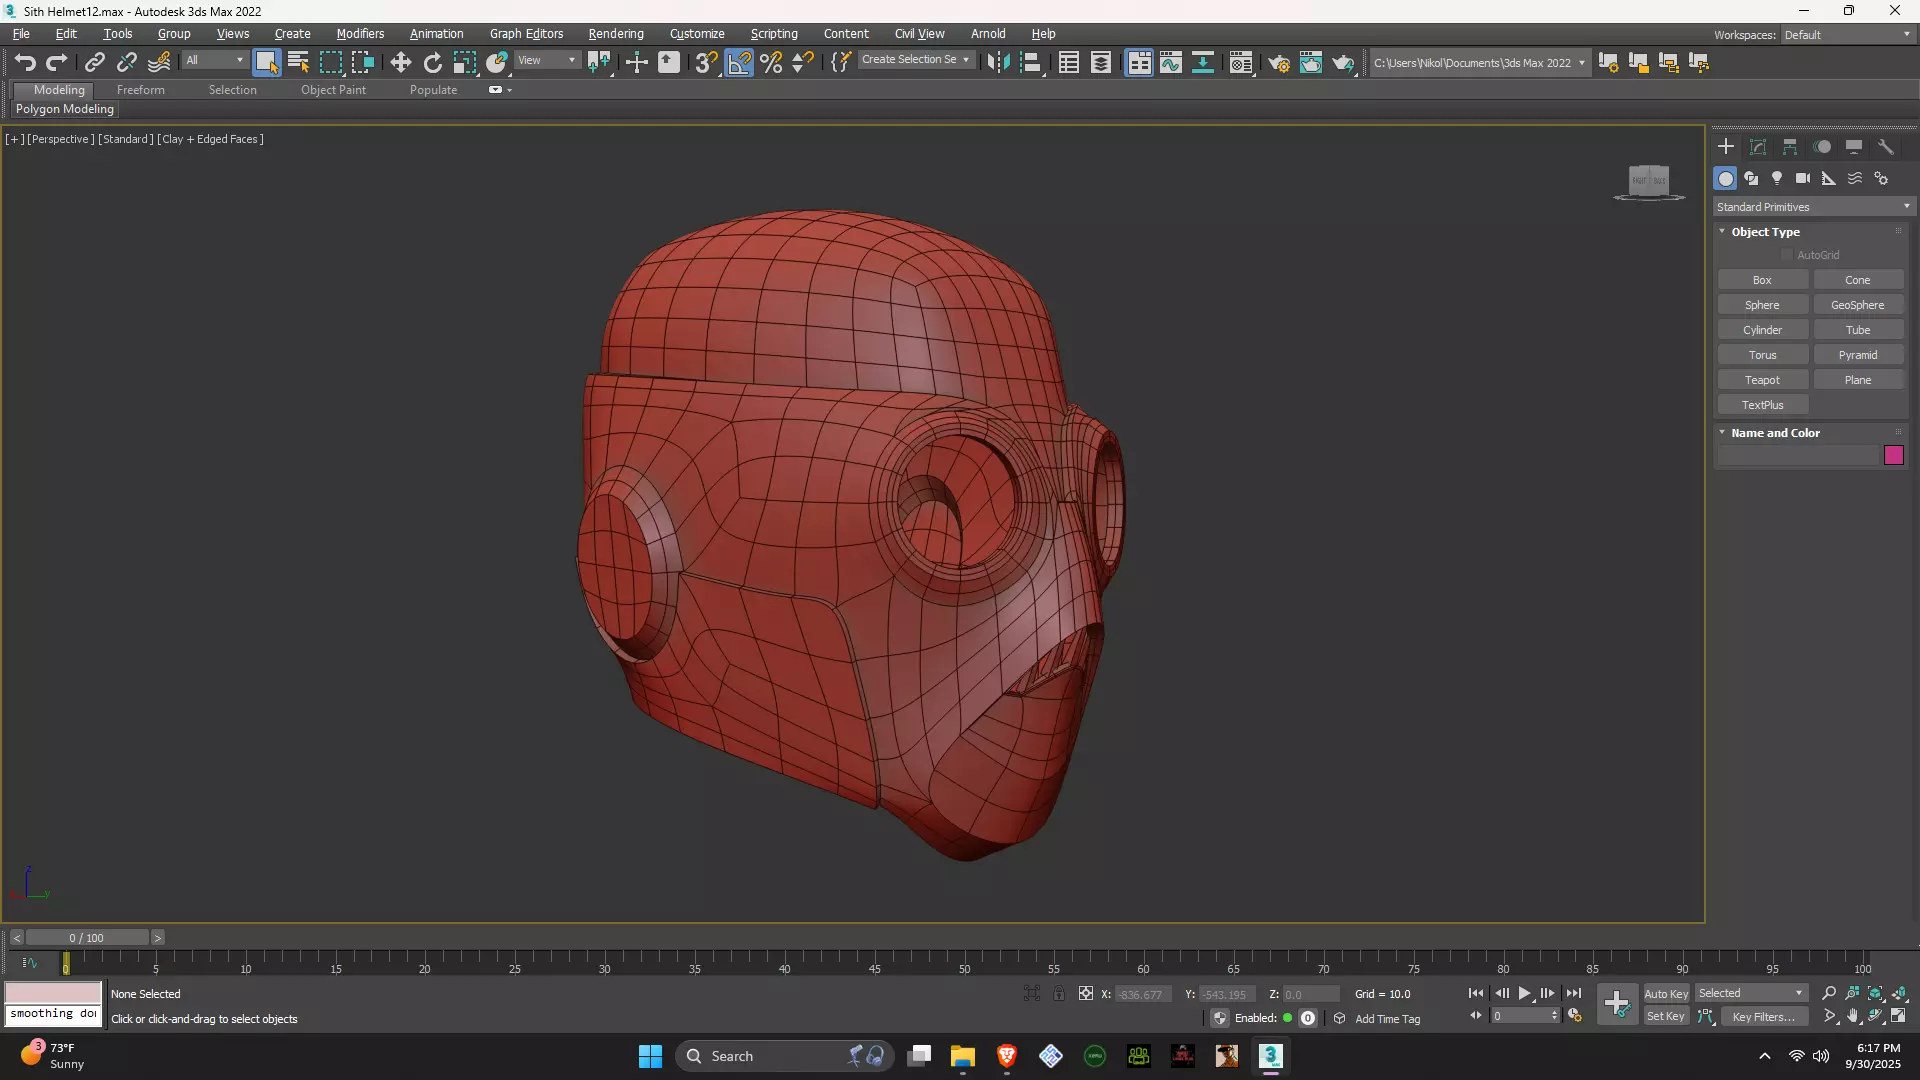This screenshot has height=1080, width=1920.
Task: Open the Display panel tab
Action: tap(1854, 147)
